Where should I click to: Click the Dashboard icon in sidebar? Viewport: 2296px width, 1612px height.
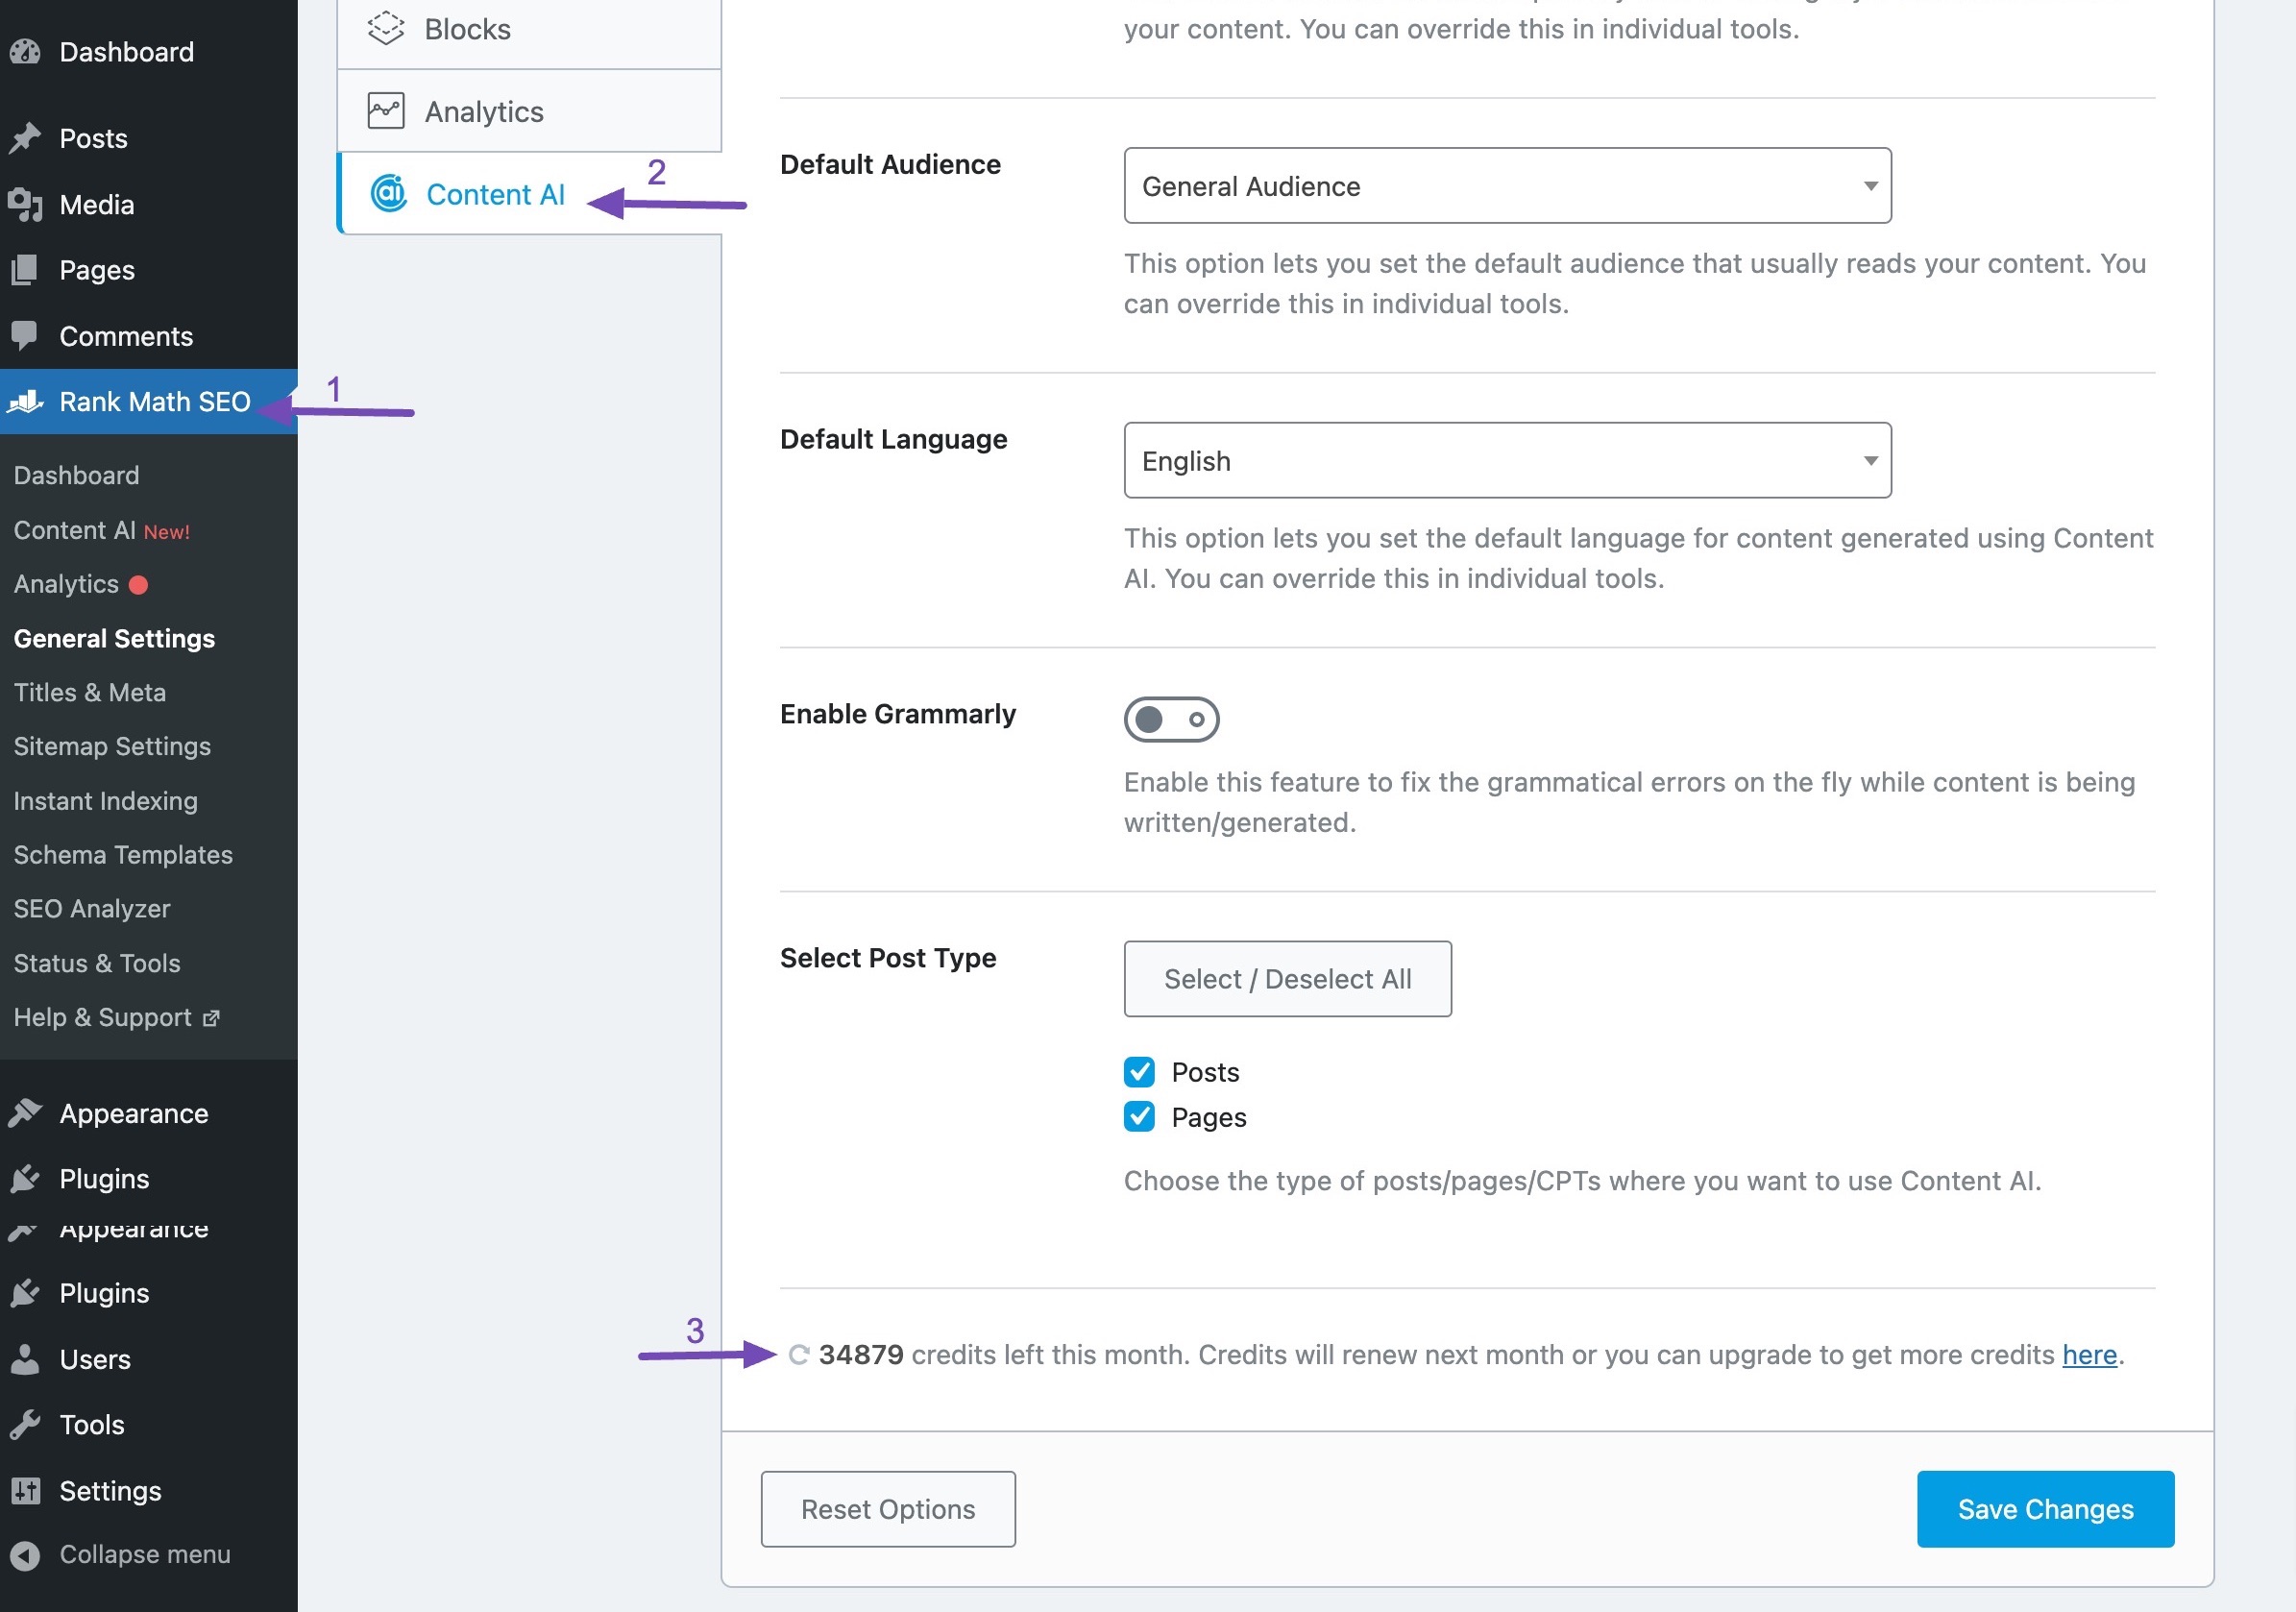coord(26,49)
